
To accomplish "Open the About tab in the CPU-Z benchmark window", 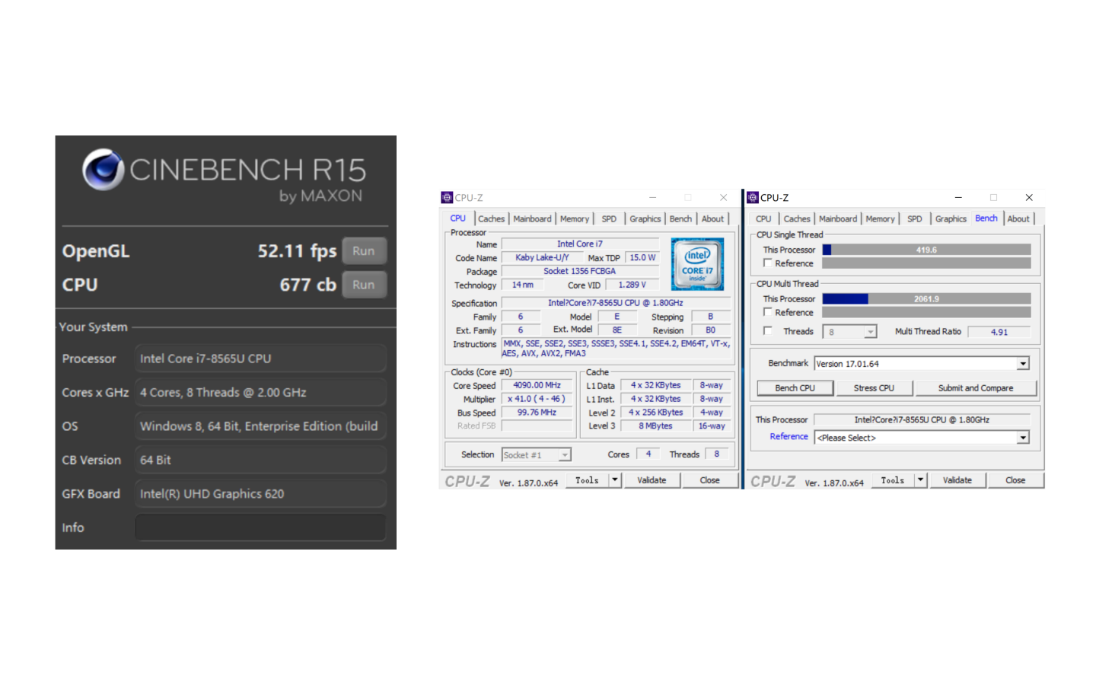I will click(x=1018, y=219).
